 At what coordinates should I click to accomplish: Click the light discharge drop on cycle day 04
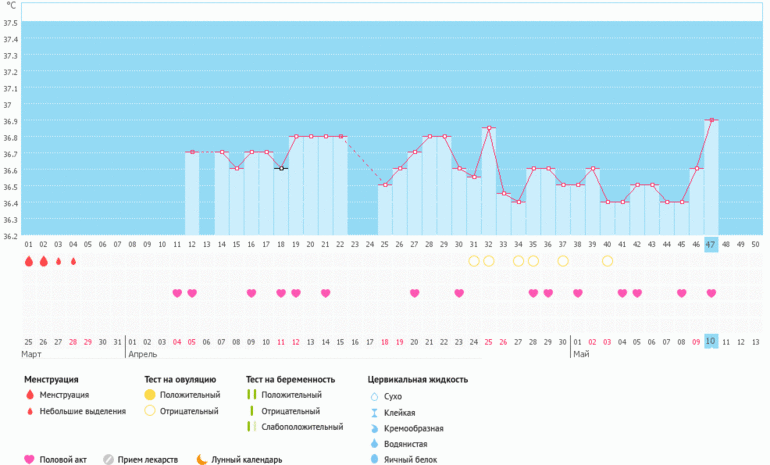(73, 261)
